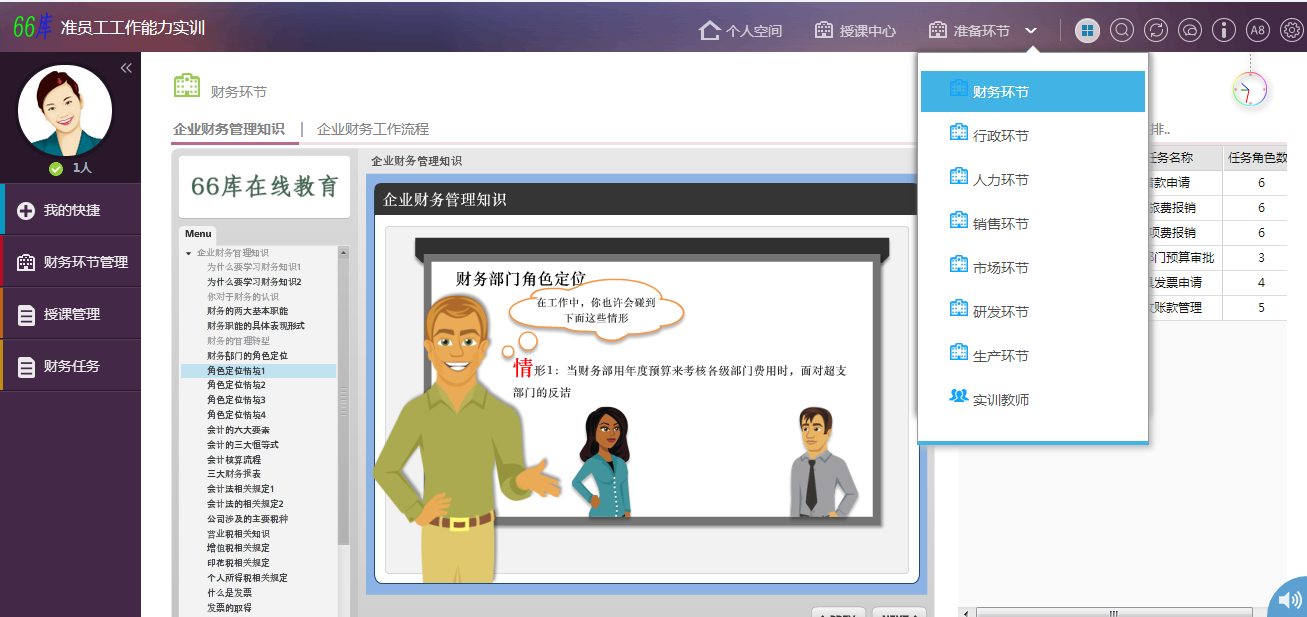Click the grid apps icon in header
Screen dimensions: 1307x617
tap(1087, 31)
